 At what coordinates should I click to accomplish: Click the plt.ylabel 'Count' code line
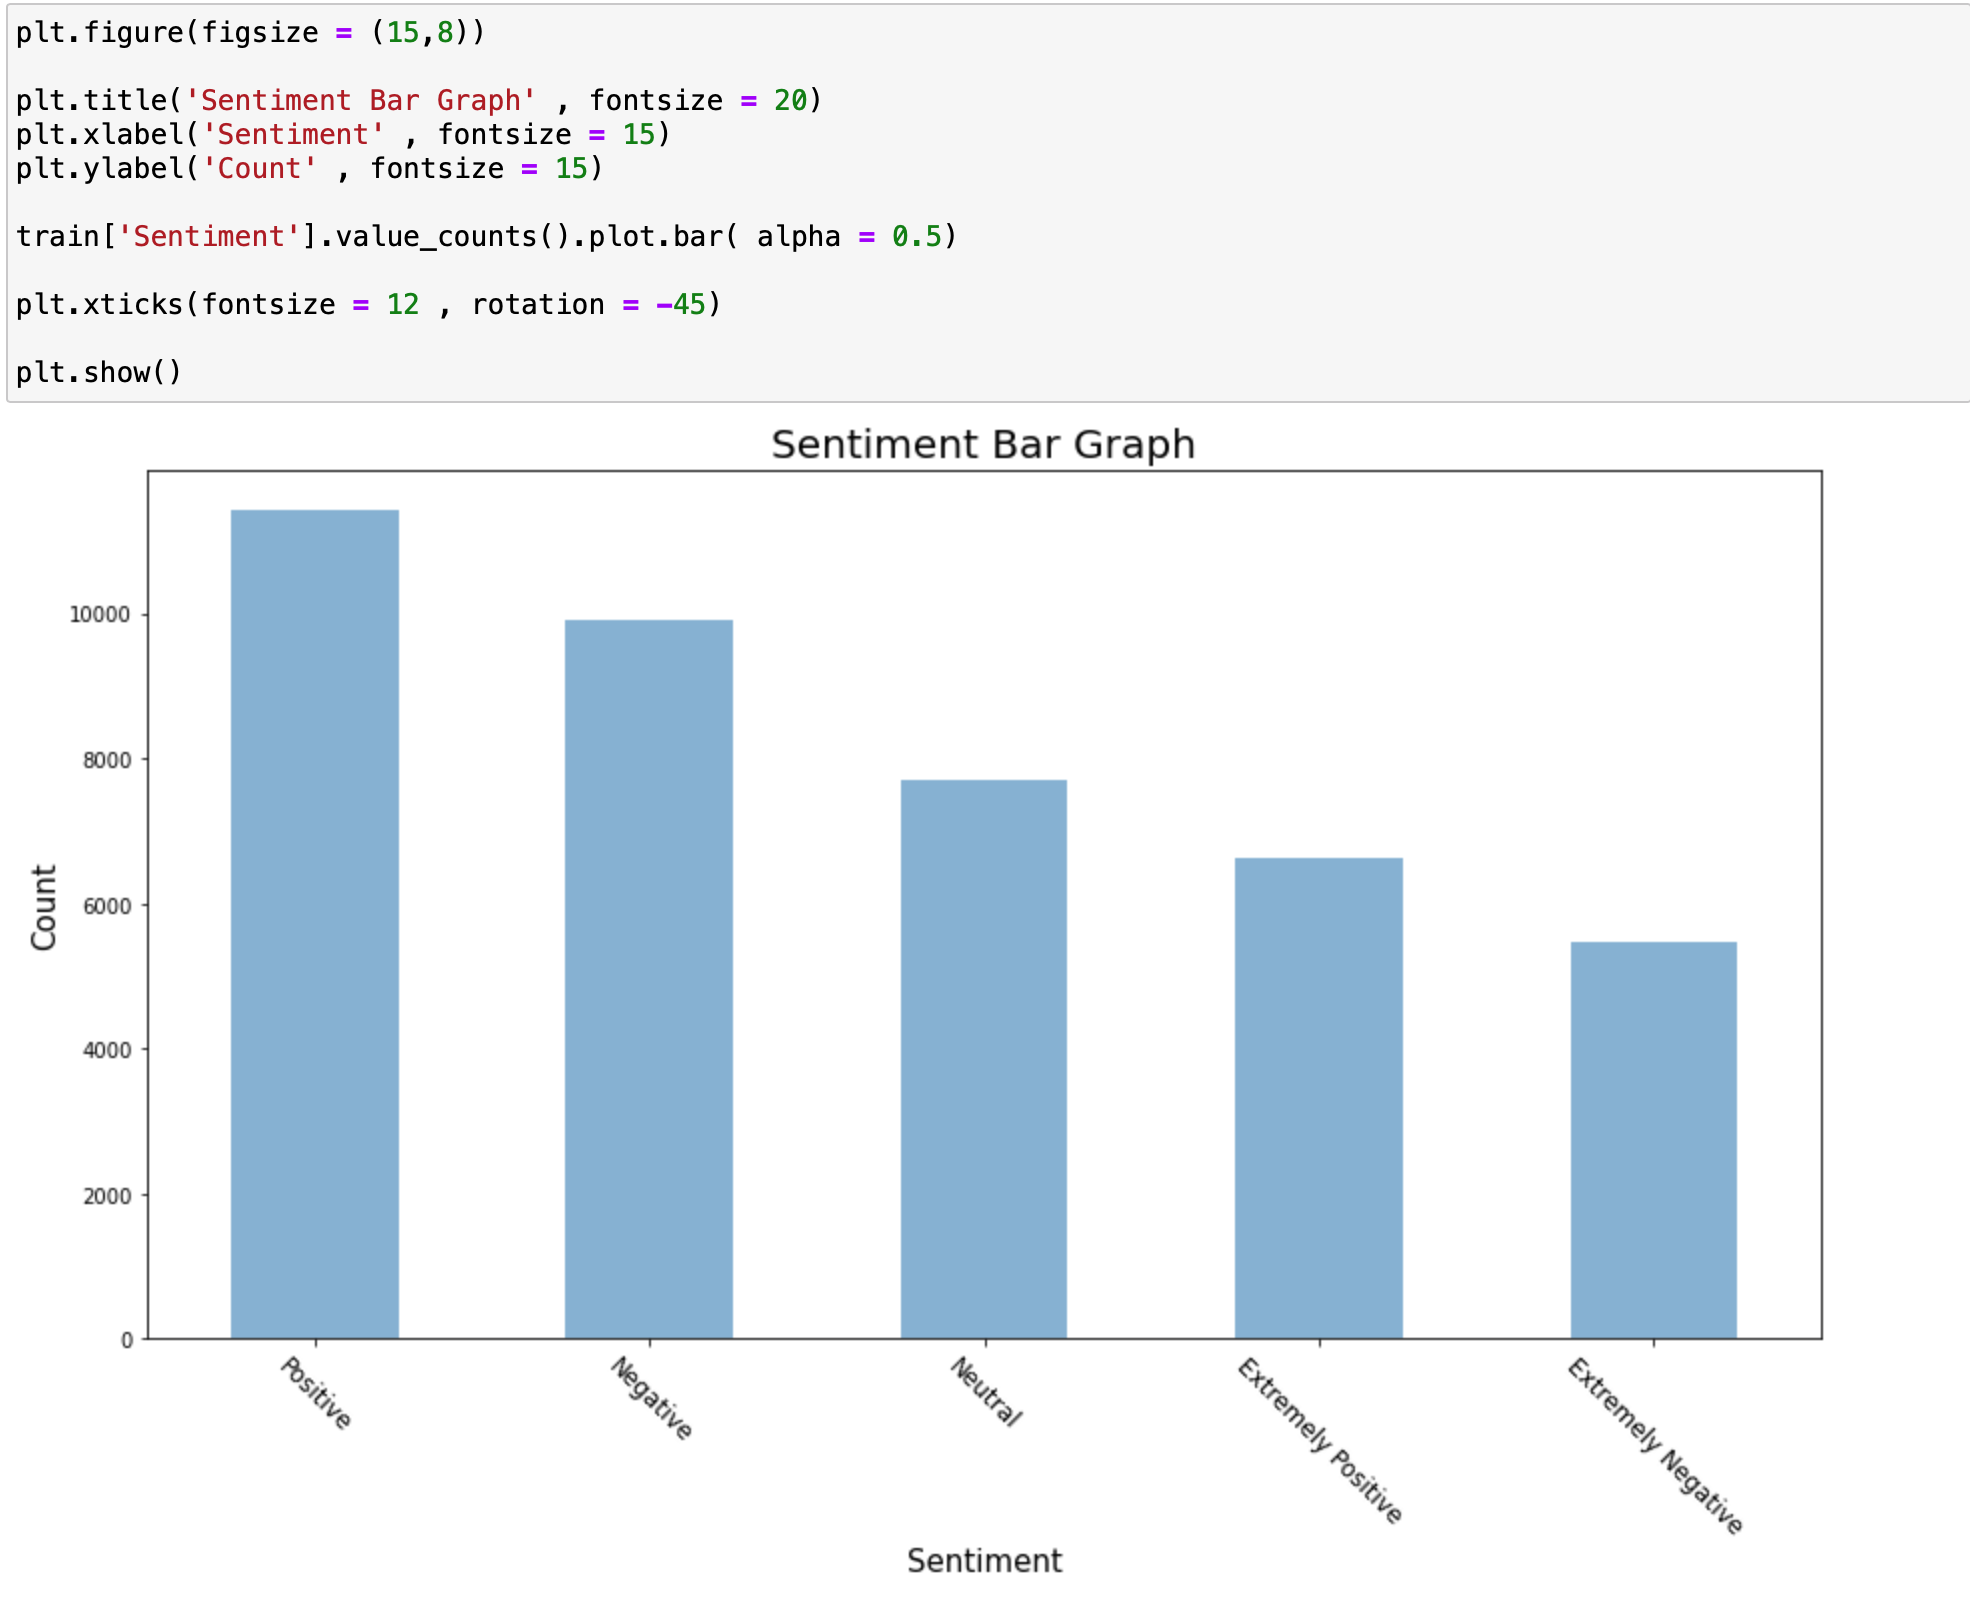(309, 169)
